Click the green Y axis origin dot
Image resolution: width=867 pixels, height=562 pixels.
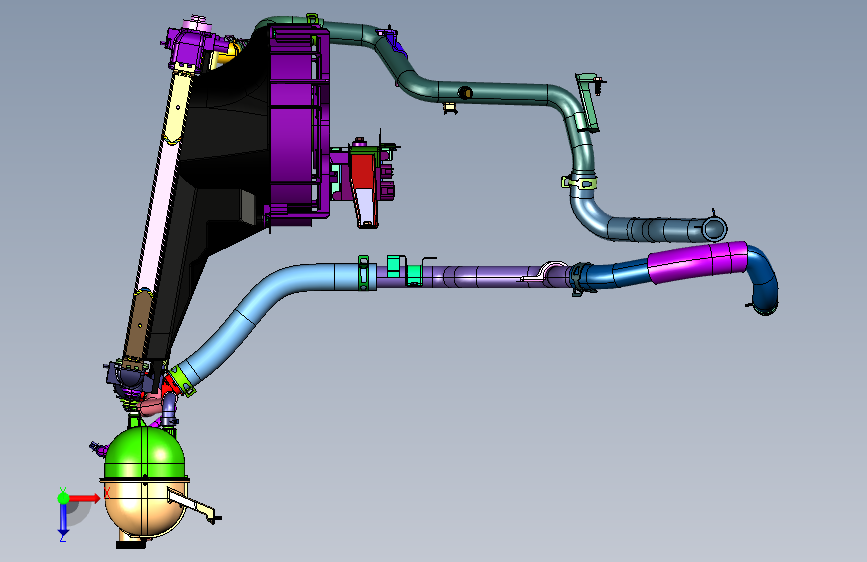63,498
